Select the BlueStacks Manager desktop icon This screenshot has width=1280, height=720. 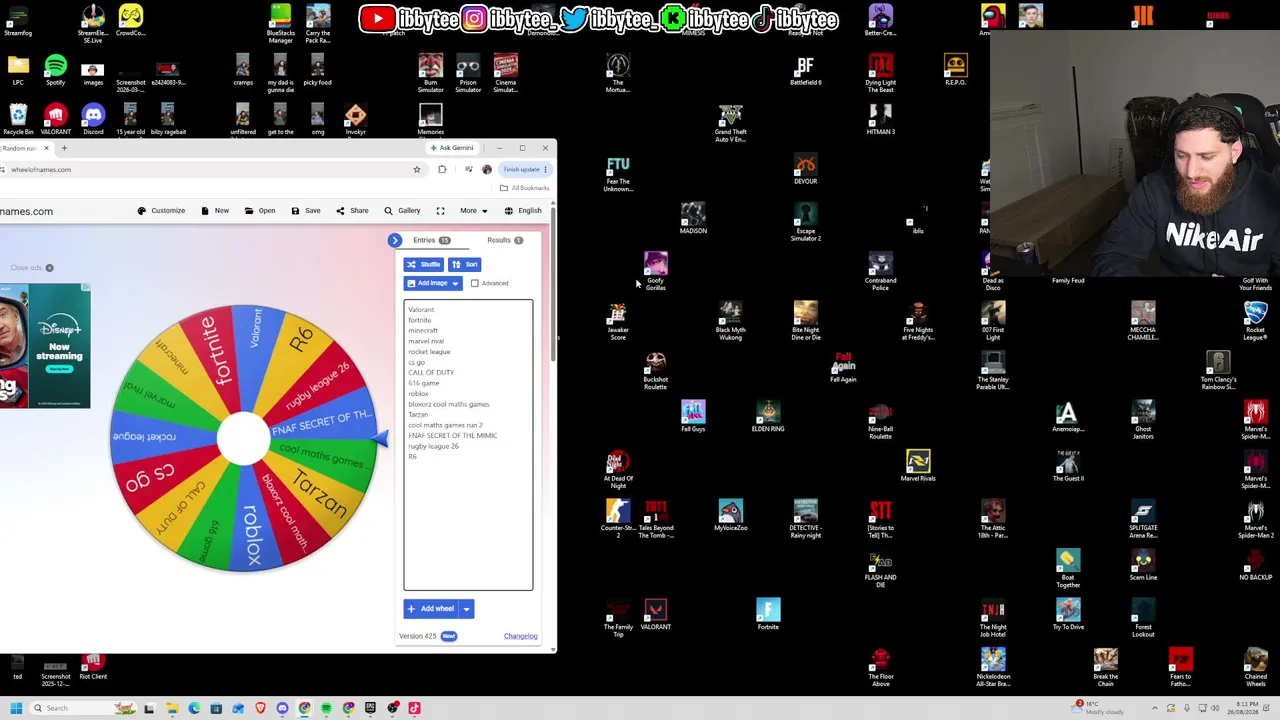tap(281, 24)
